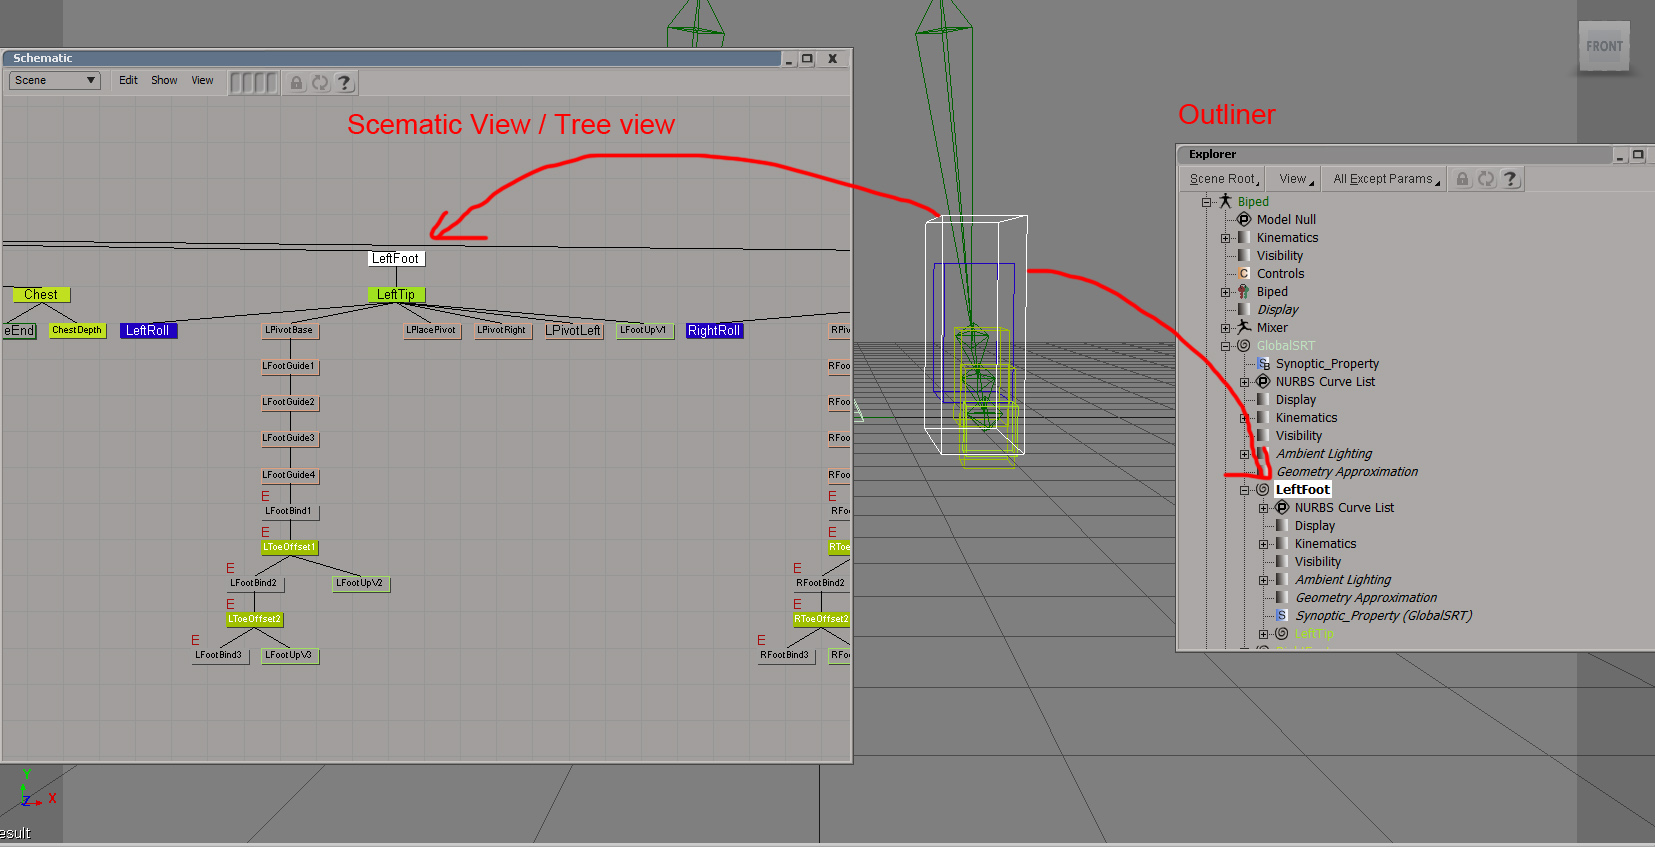Select the LeftFoot node in Schematic
Viewport: 1655px width, 847px height.
pos(396,259)
